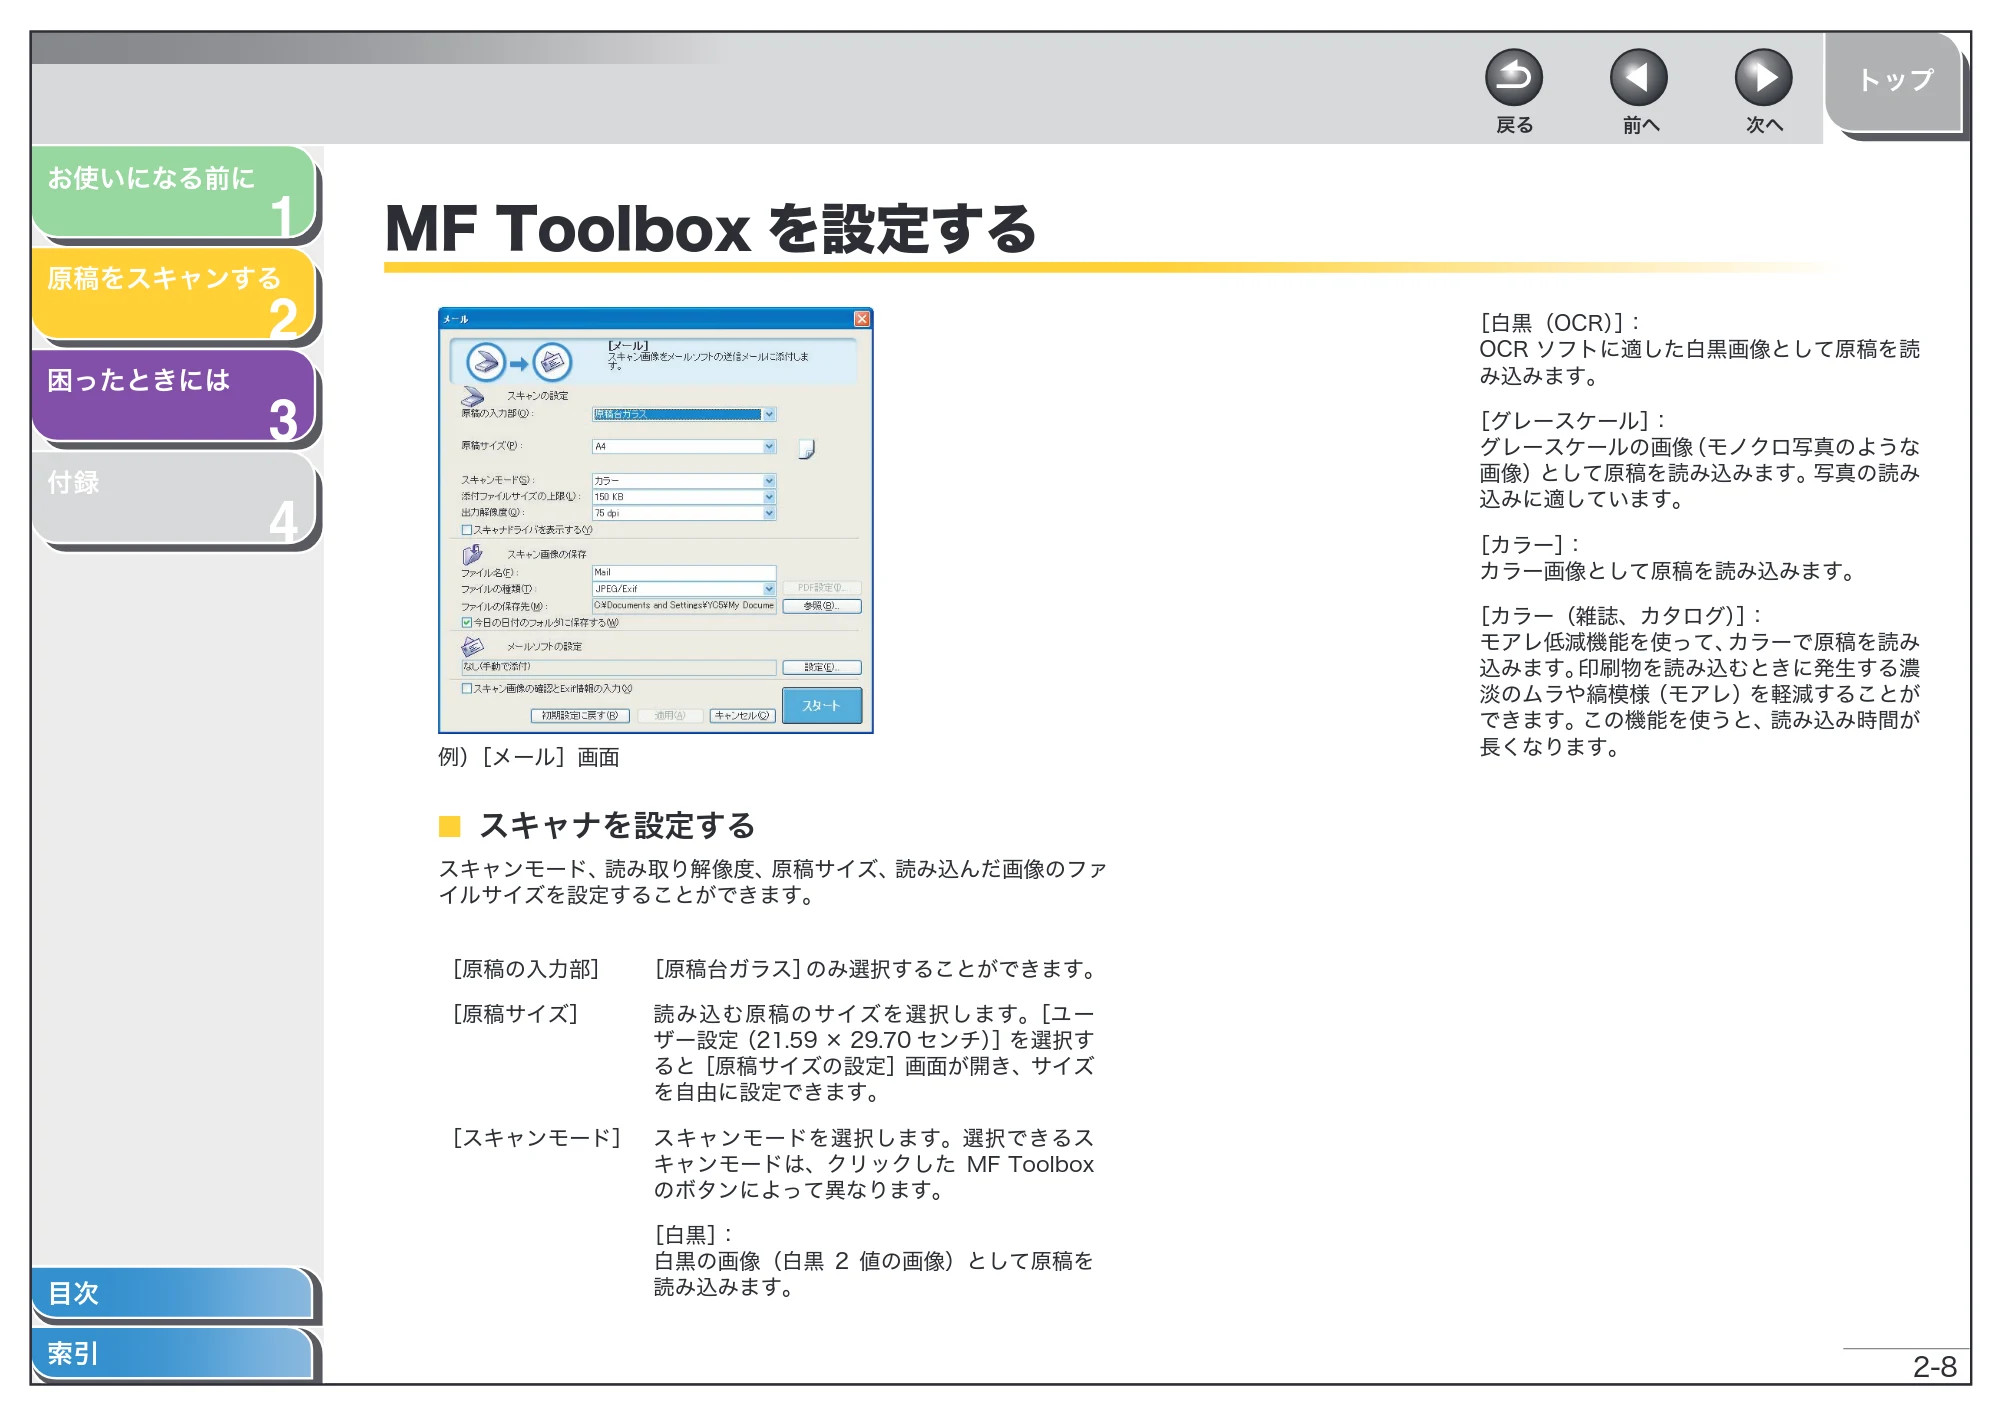Click the ファイルの保存先 path field
The height and width of the screenshot is (1415, 2000).
pos(684,605)
